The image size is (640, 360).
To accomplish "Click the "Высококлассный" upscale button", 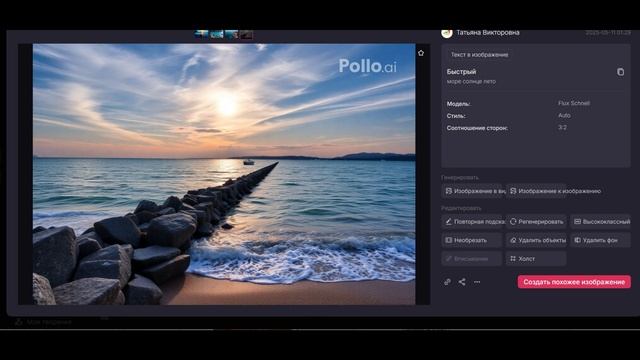I will [x=601, y=222].
